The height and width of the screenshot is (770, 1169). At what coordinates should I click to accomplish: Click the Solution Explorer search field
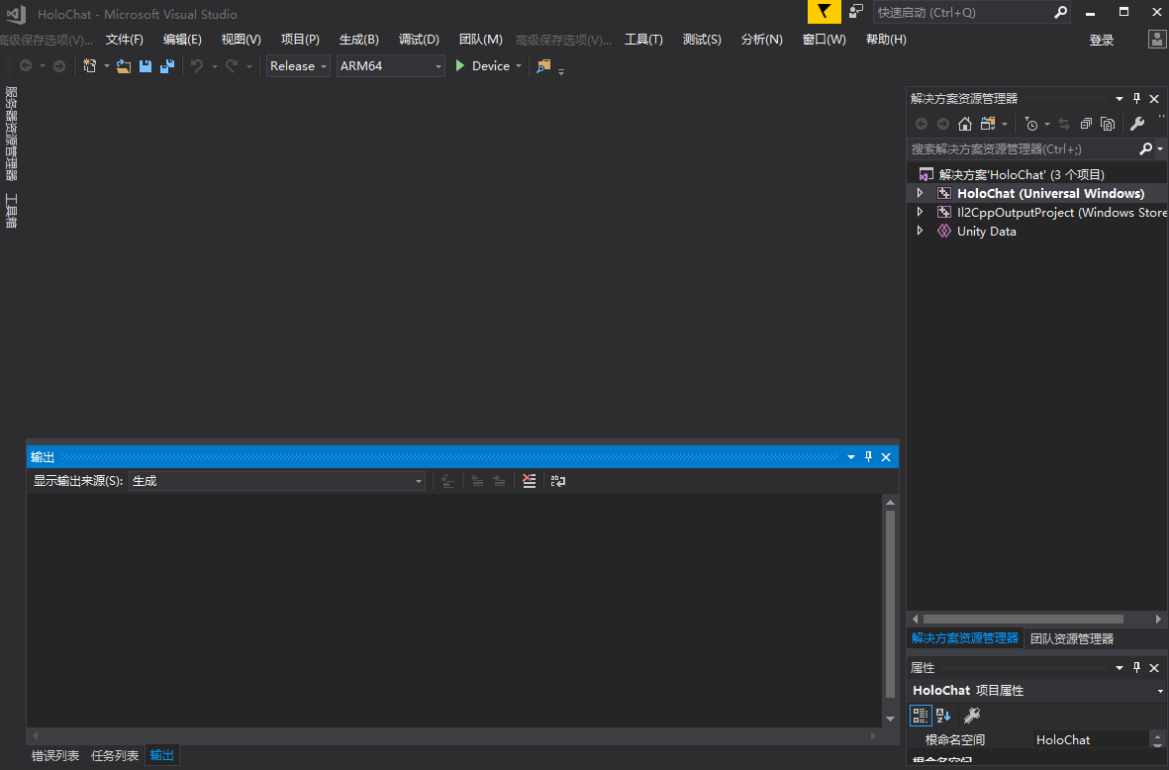[x=1022, y=149]
